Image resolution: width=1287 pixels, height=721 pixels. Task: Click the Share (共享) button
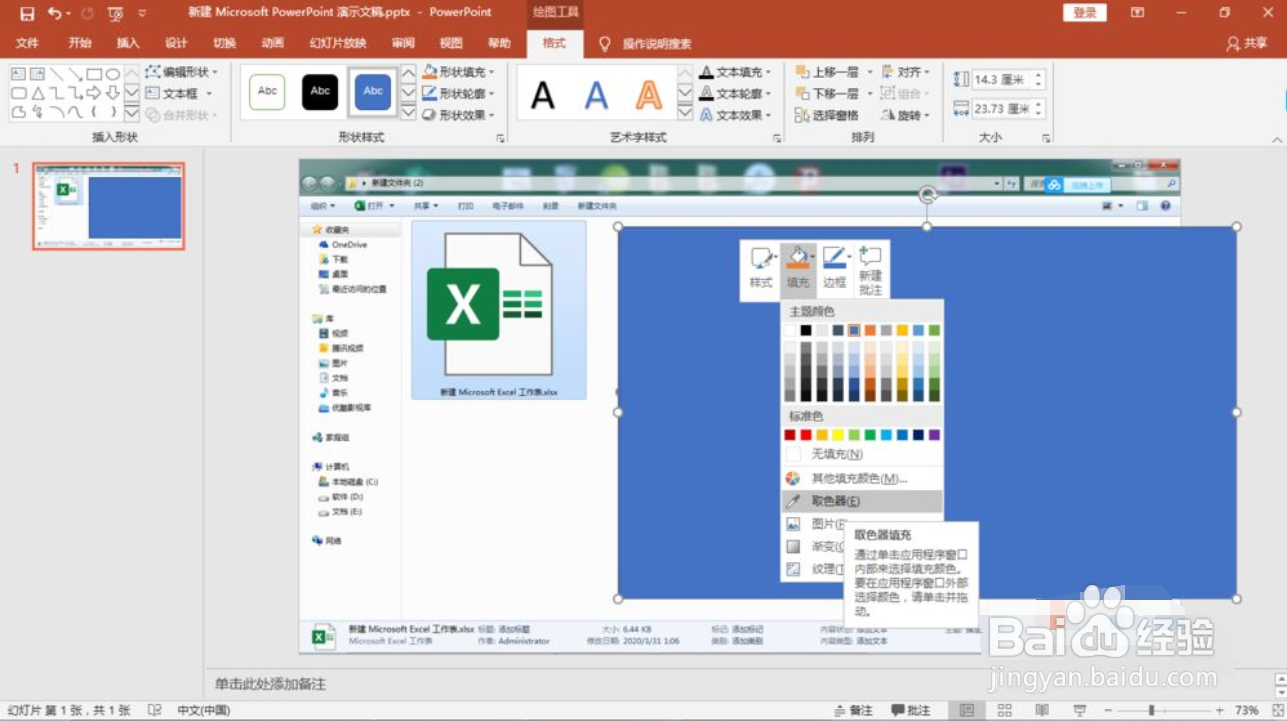tap(1246, 44)
